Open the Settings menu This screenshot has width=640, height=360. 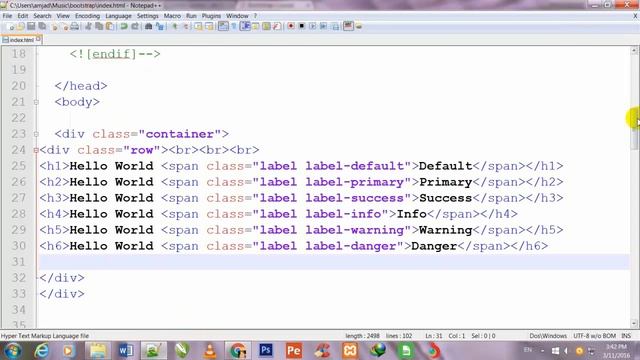click(x=147, y=16)
